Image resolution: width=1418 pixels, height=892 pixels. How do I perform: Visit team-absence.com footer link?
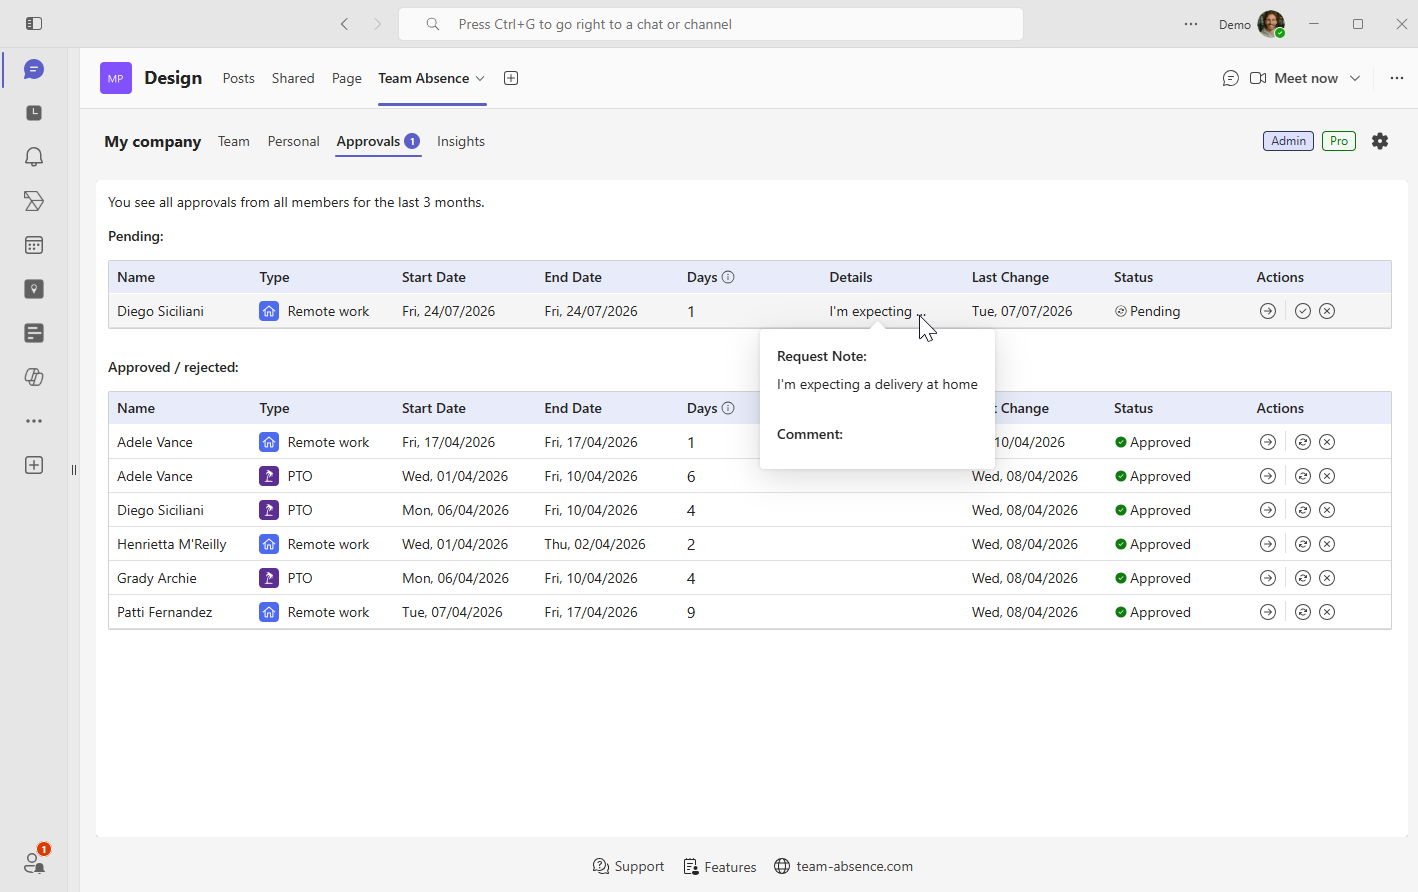click(x=843, y=866)
